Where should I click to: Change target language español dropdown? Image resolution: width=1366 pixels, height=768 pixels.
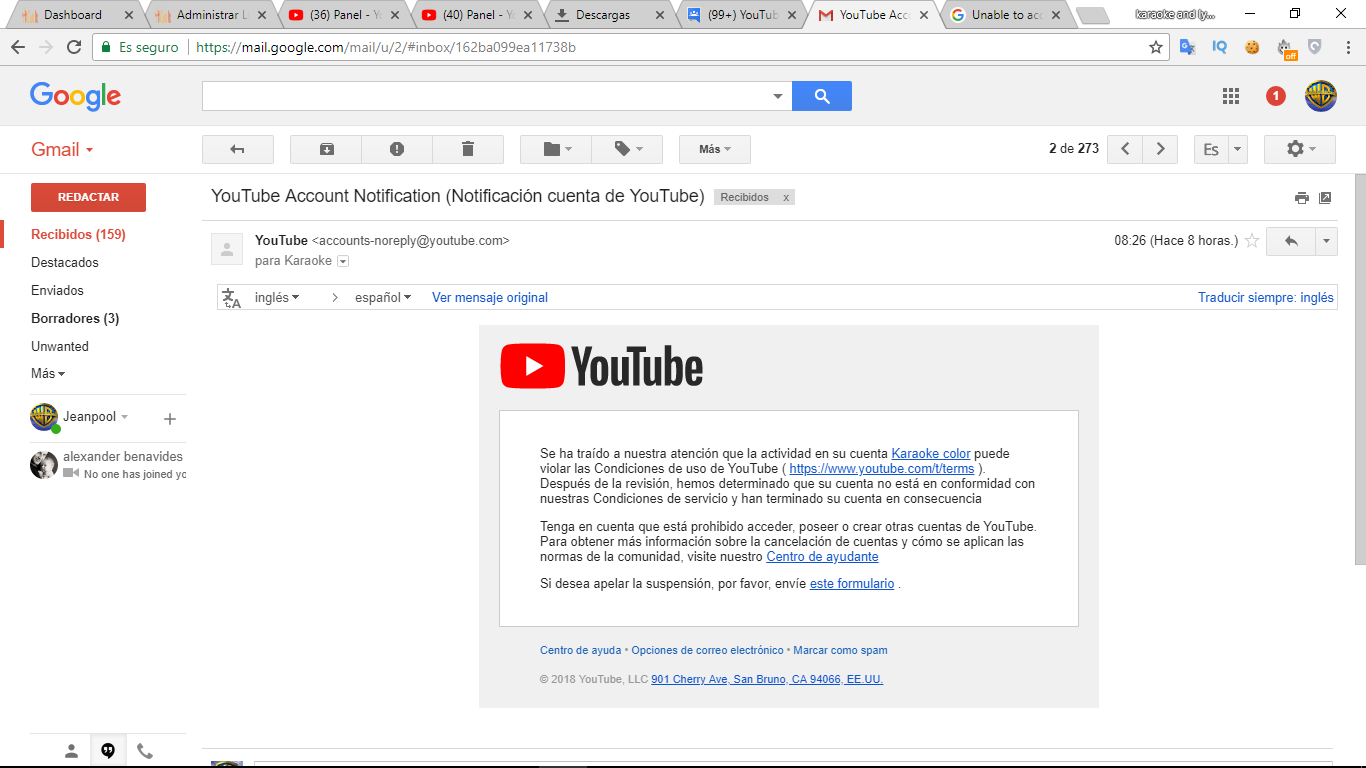coord(383,297)
